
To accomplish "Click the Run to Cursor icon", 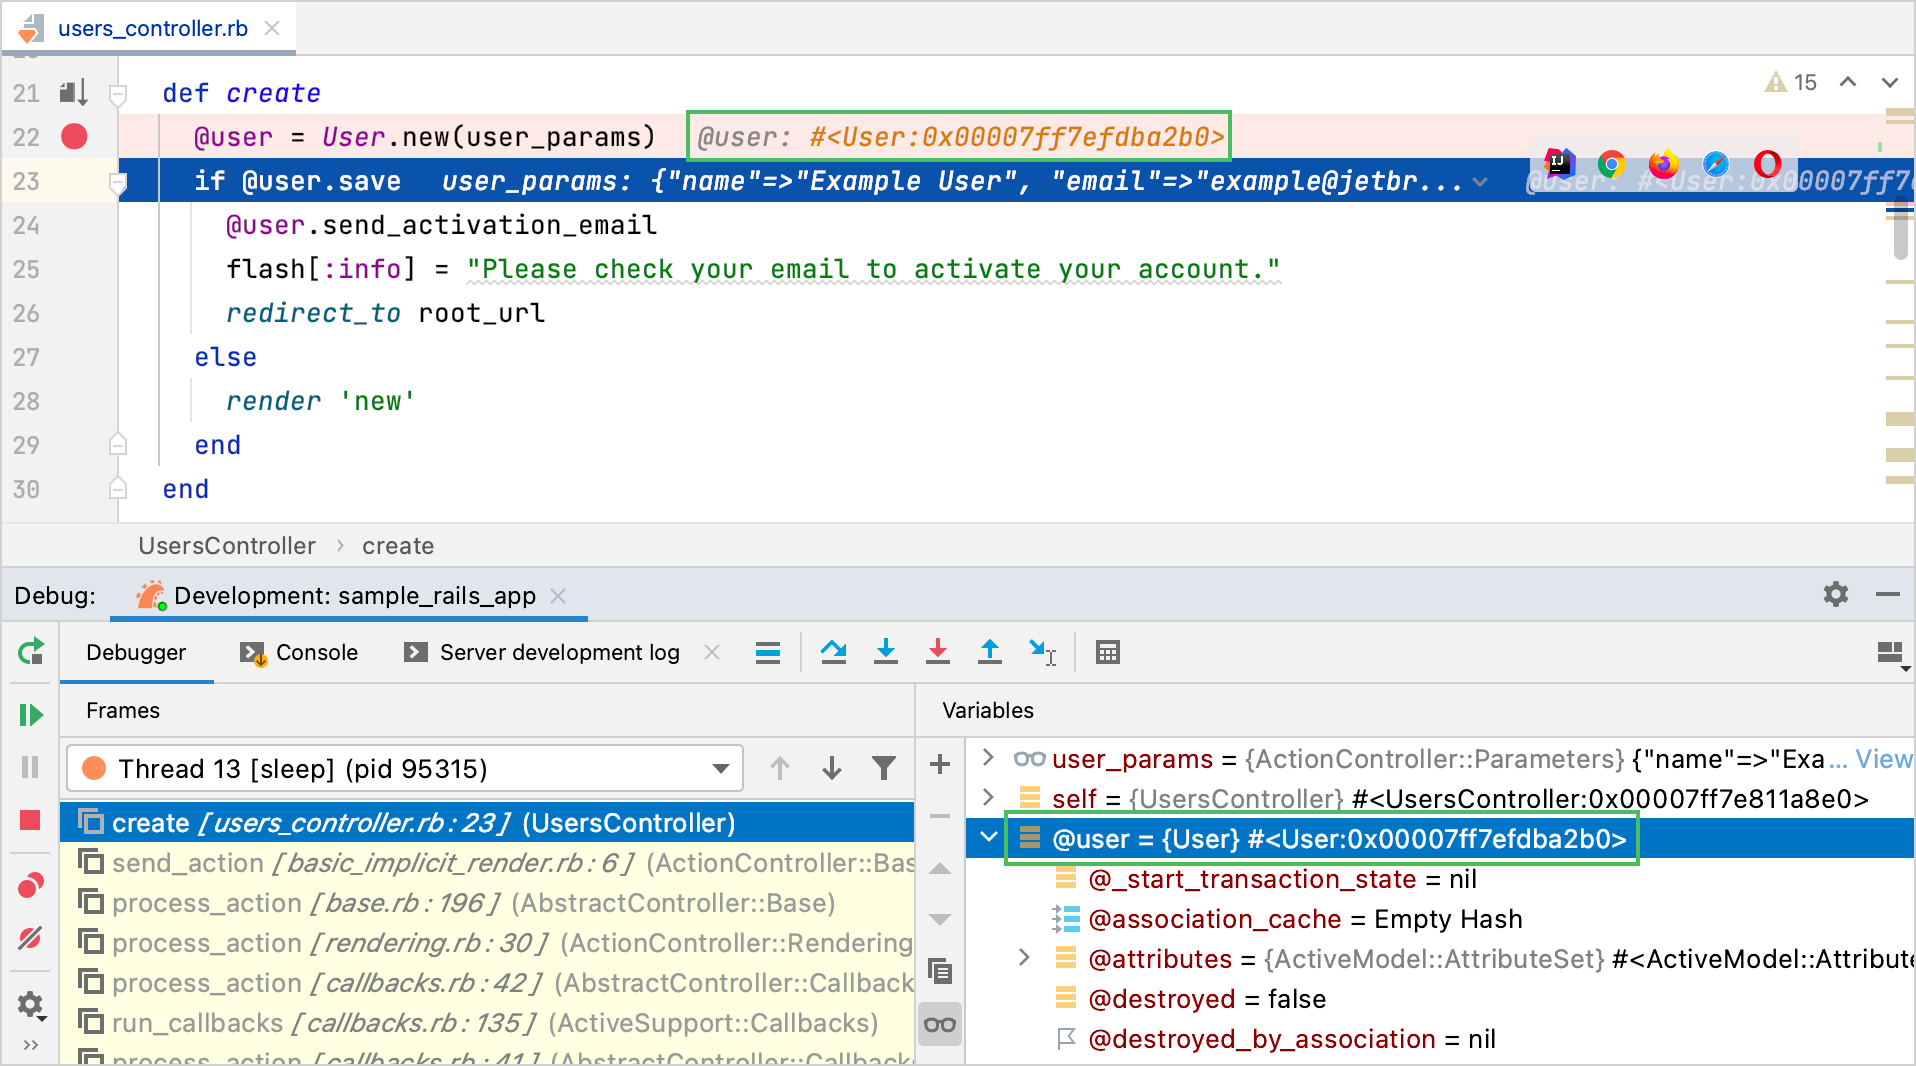I will [x=1042, y=652].
